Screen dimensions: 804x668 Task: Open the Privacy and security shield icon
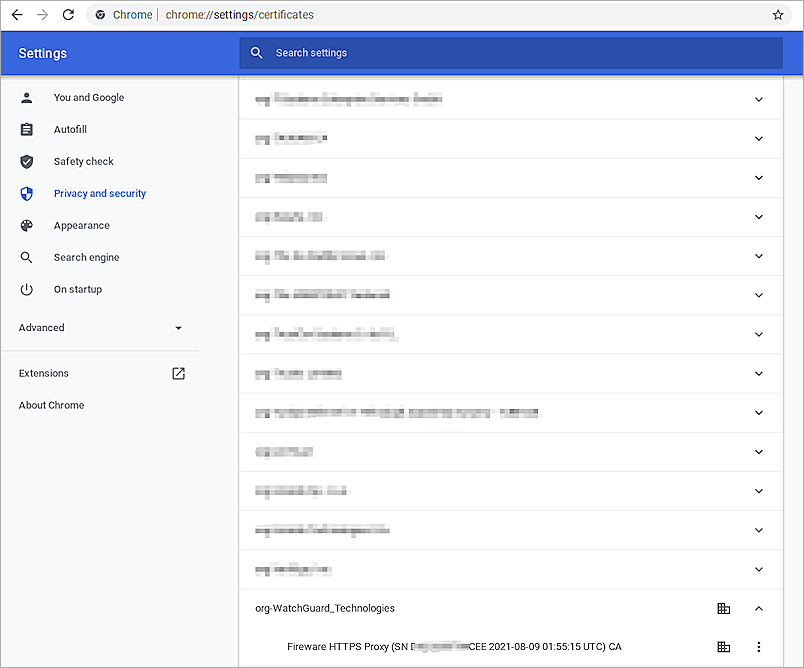pos(27,193)
